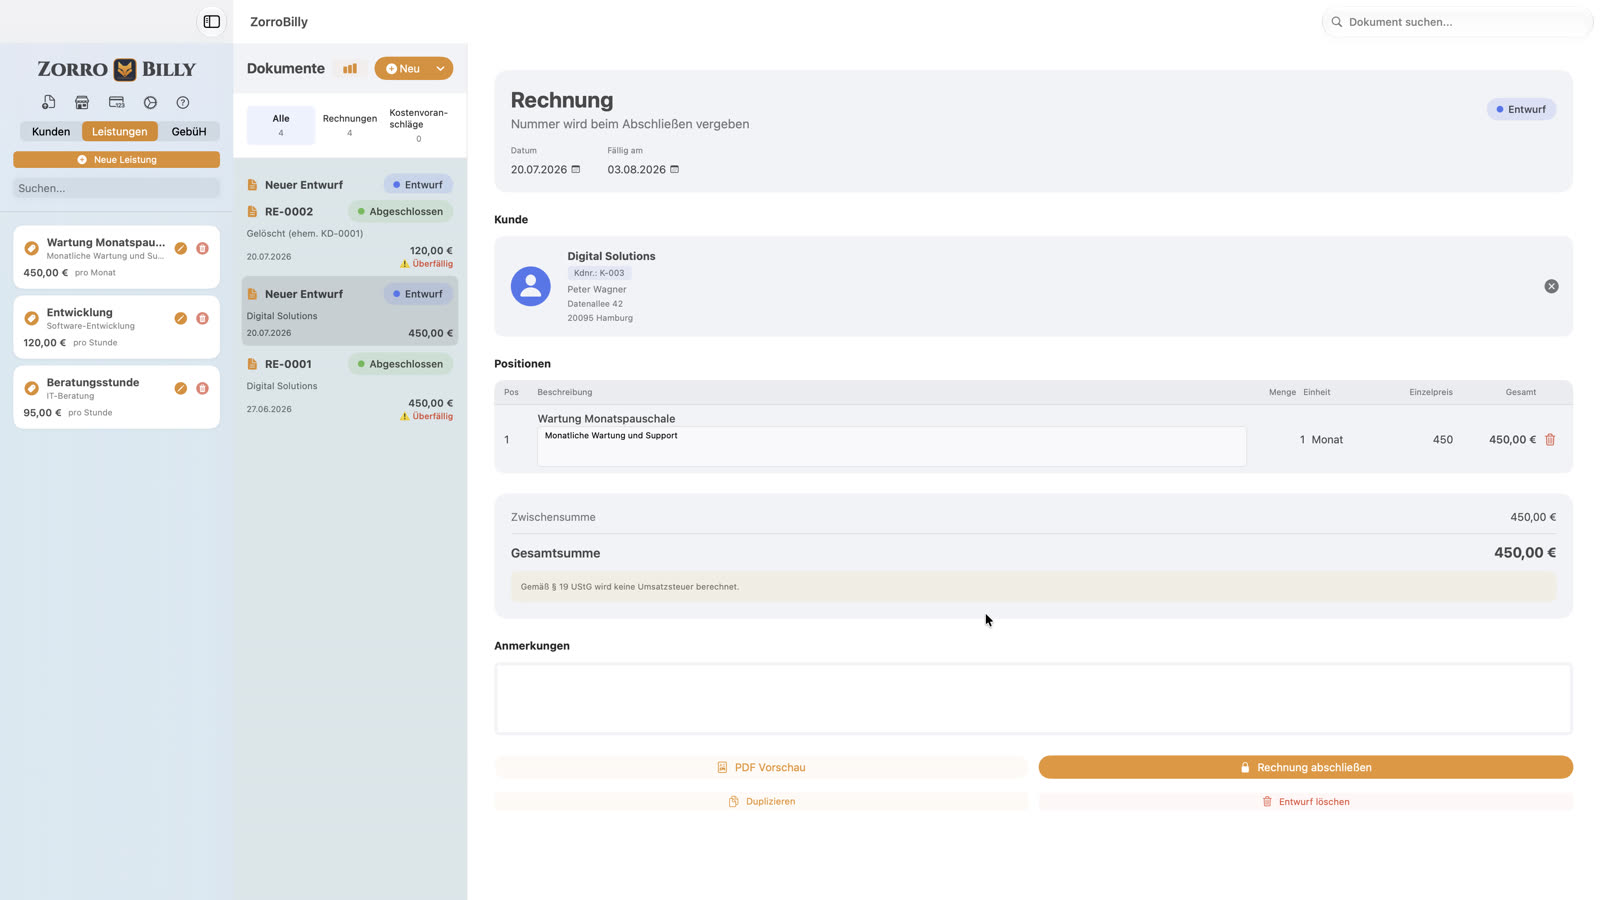Select the Entwicklung service card

(116, 327)
